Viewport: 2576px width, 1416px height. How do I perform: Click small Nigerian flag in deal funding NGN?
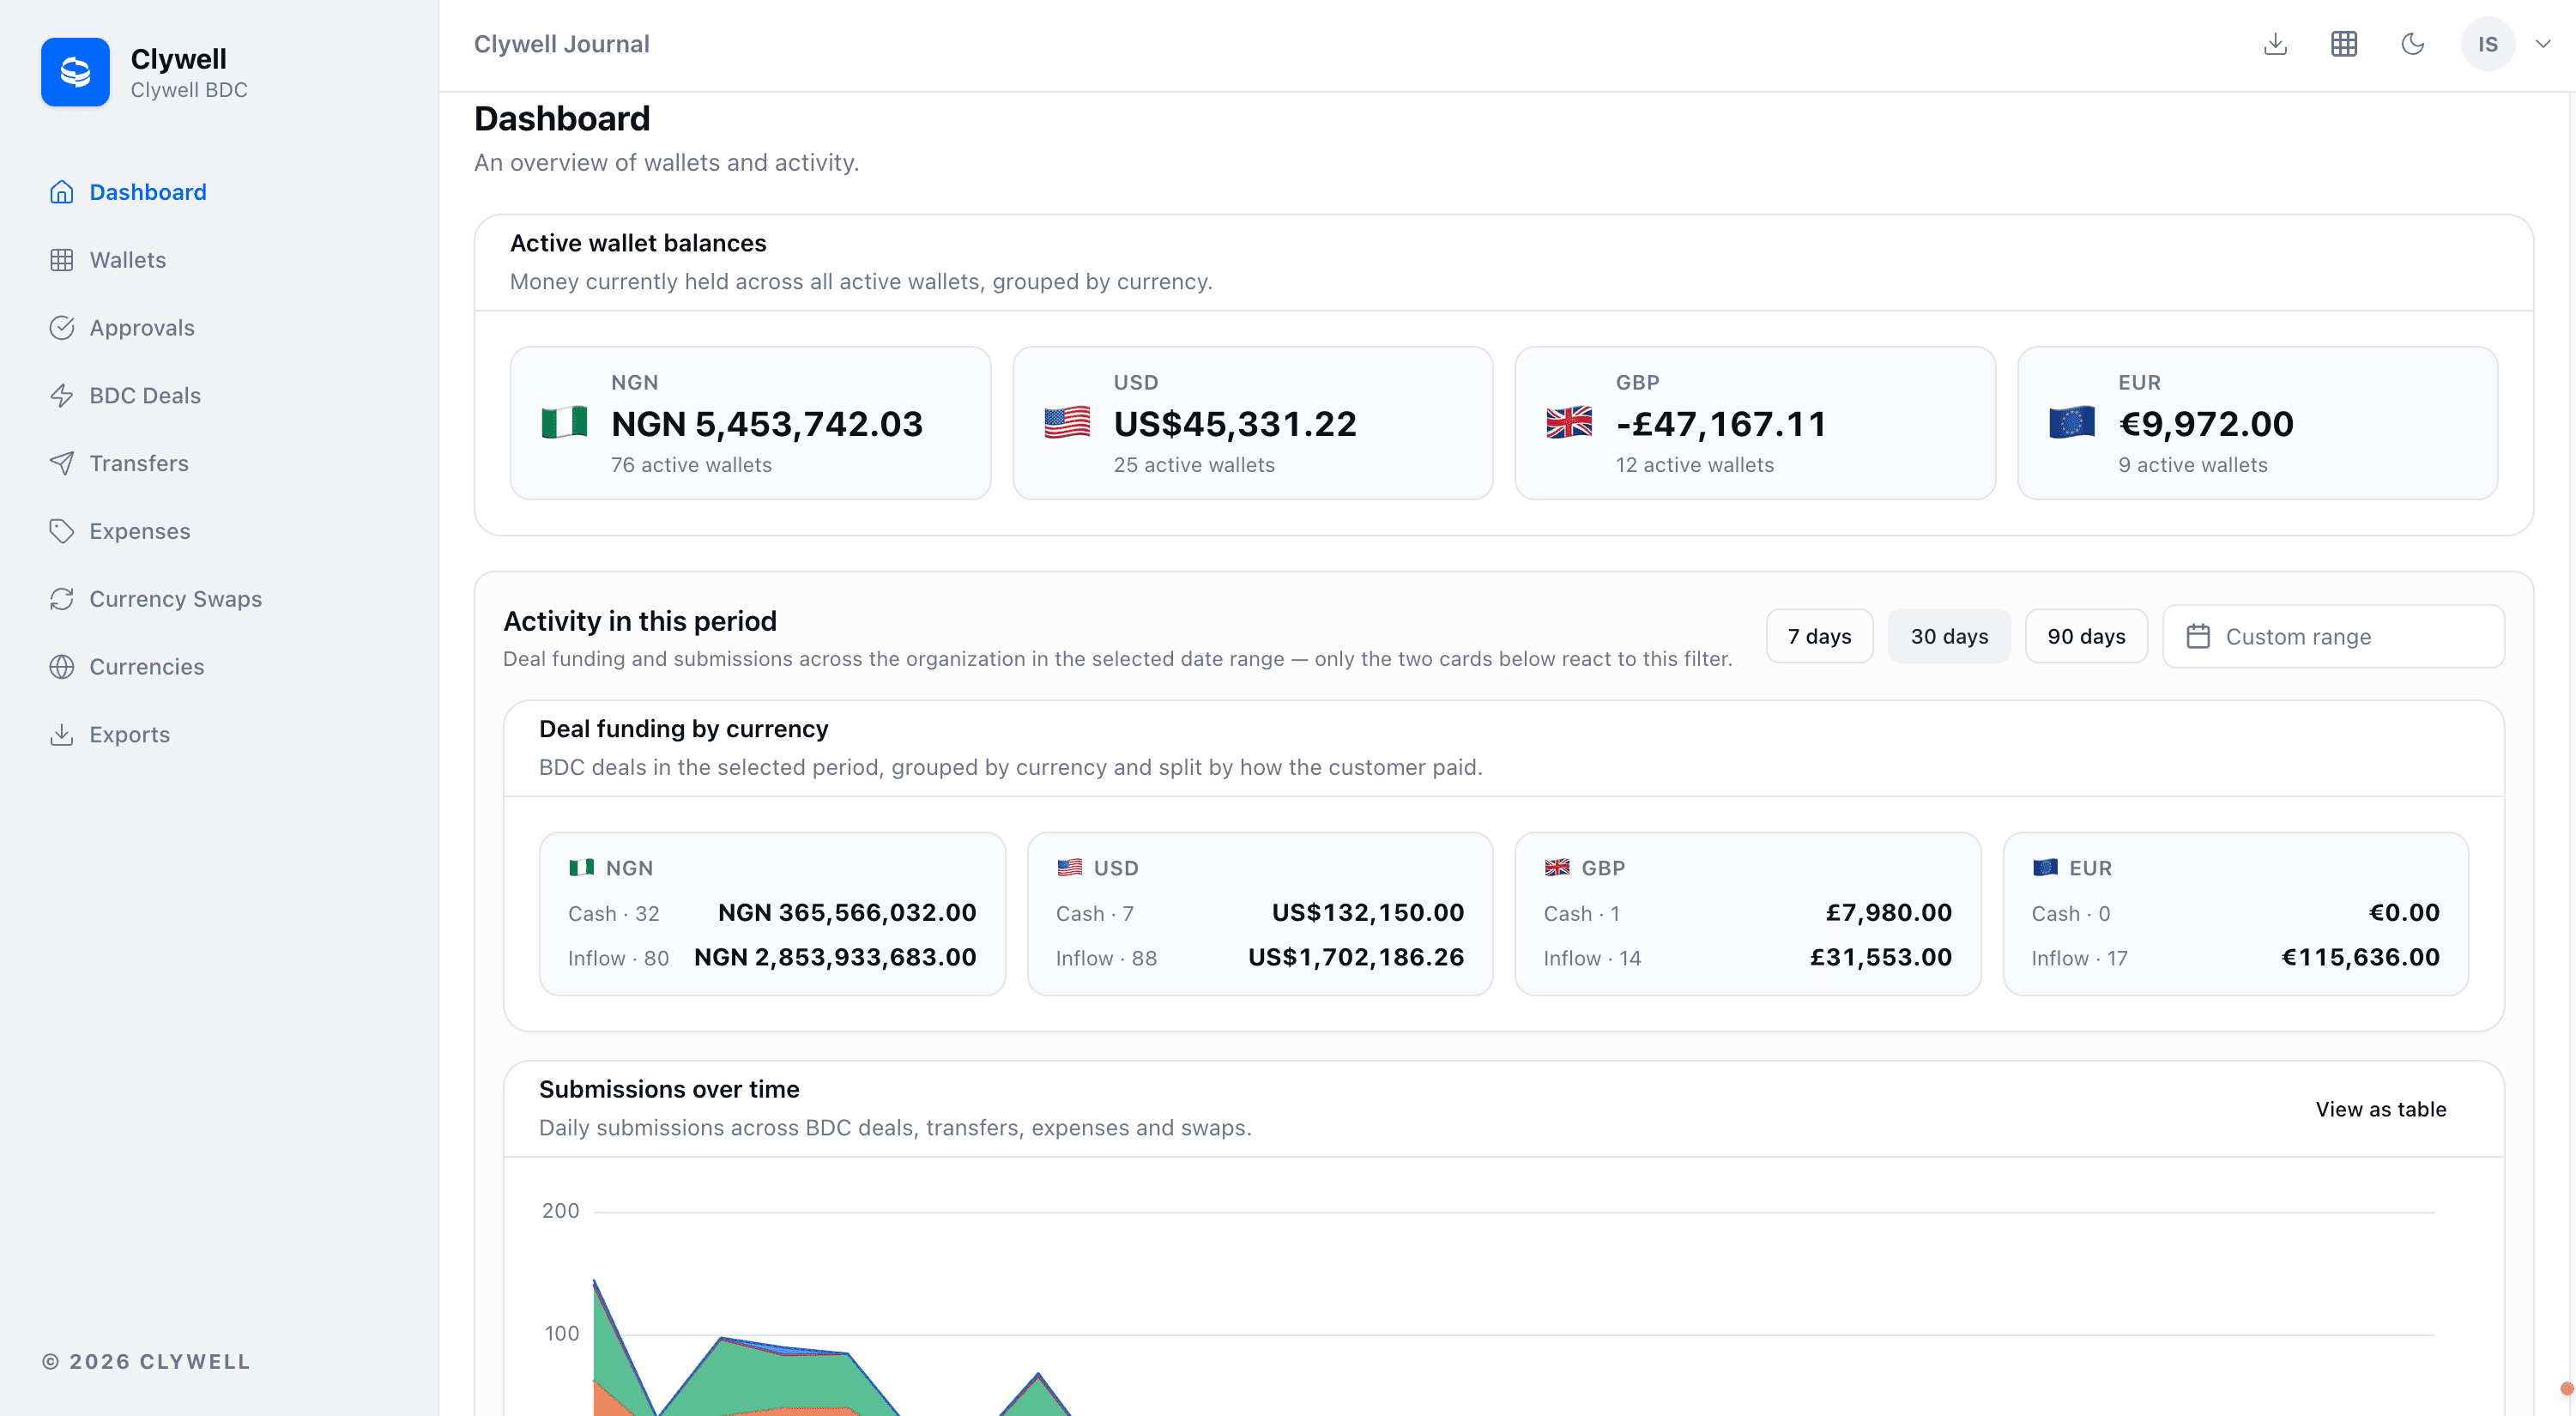pyautogui.click(x=581, y=867)
